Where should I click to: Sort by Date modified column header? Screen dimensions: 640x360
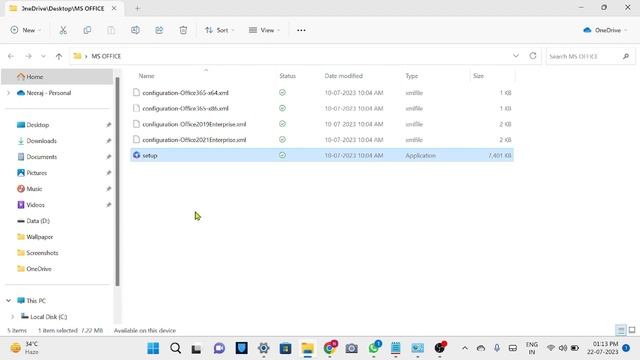(344, 76)
